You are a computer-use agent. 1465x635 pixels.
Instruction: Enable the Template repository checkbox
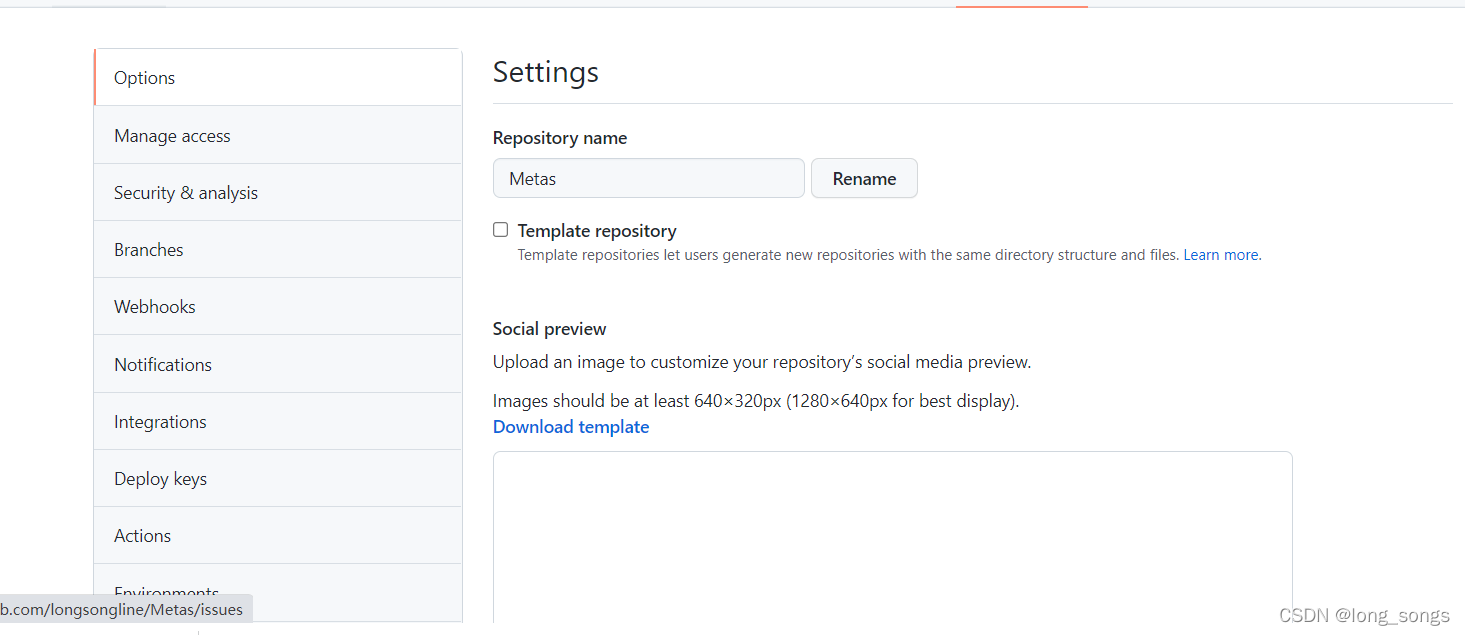tap(501, 230)
